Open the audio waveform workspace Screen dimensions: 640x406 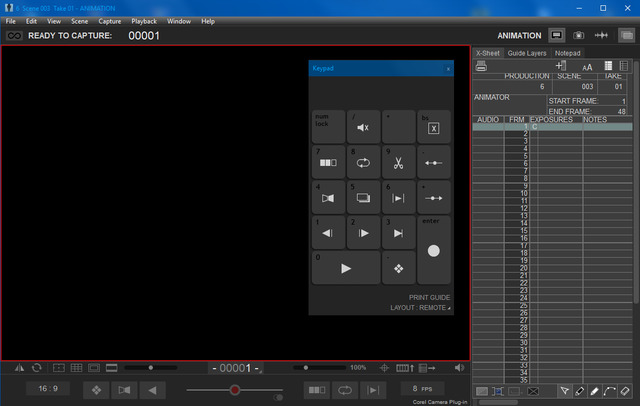[601, 35]
